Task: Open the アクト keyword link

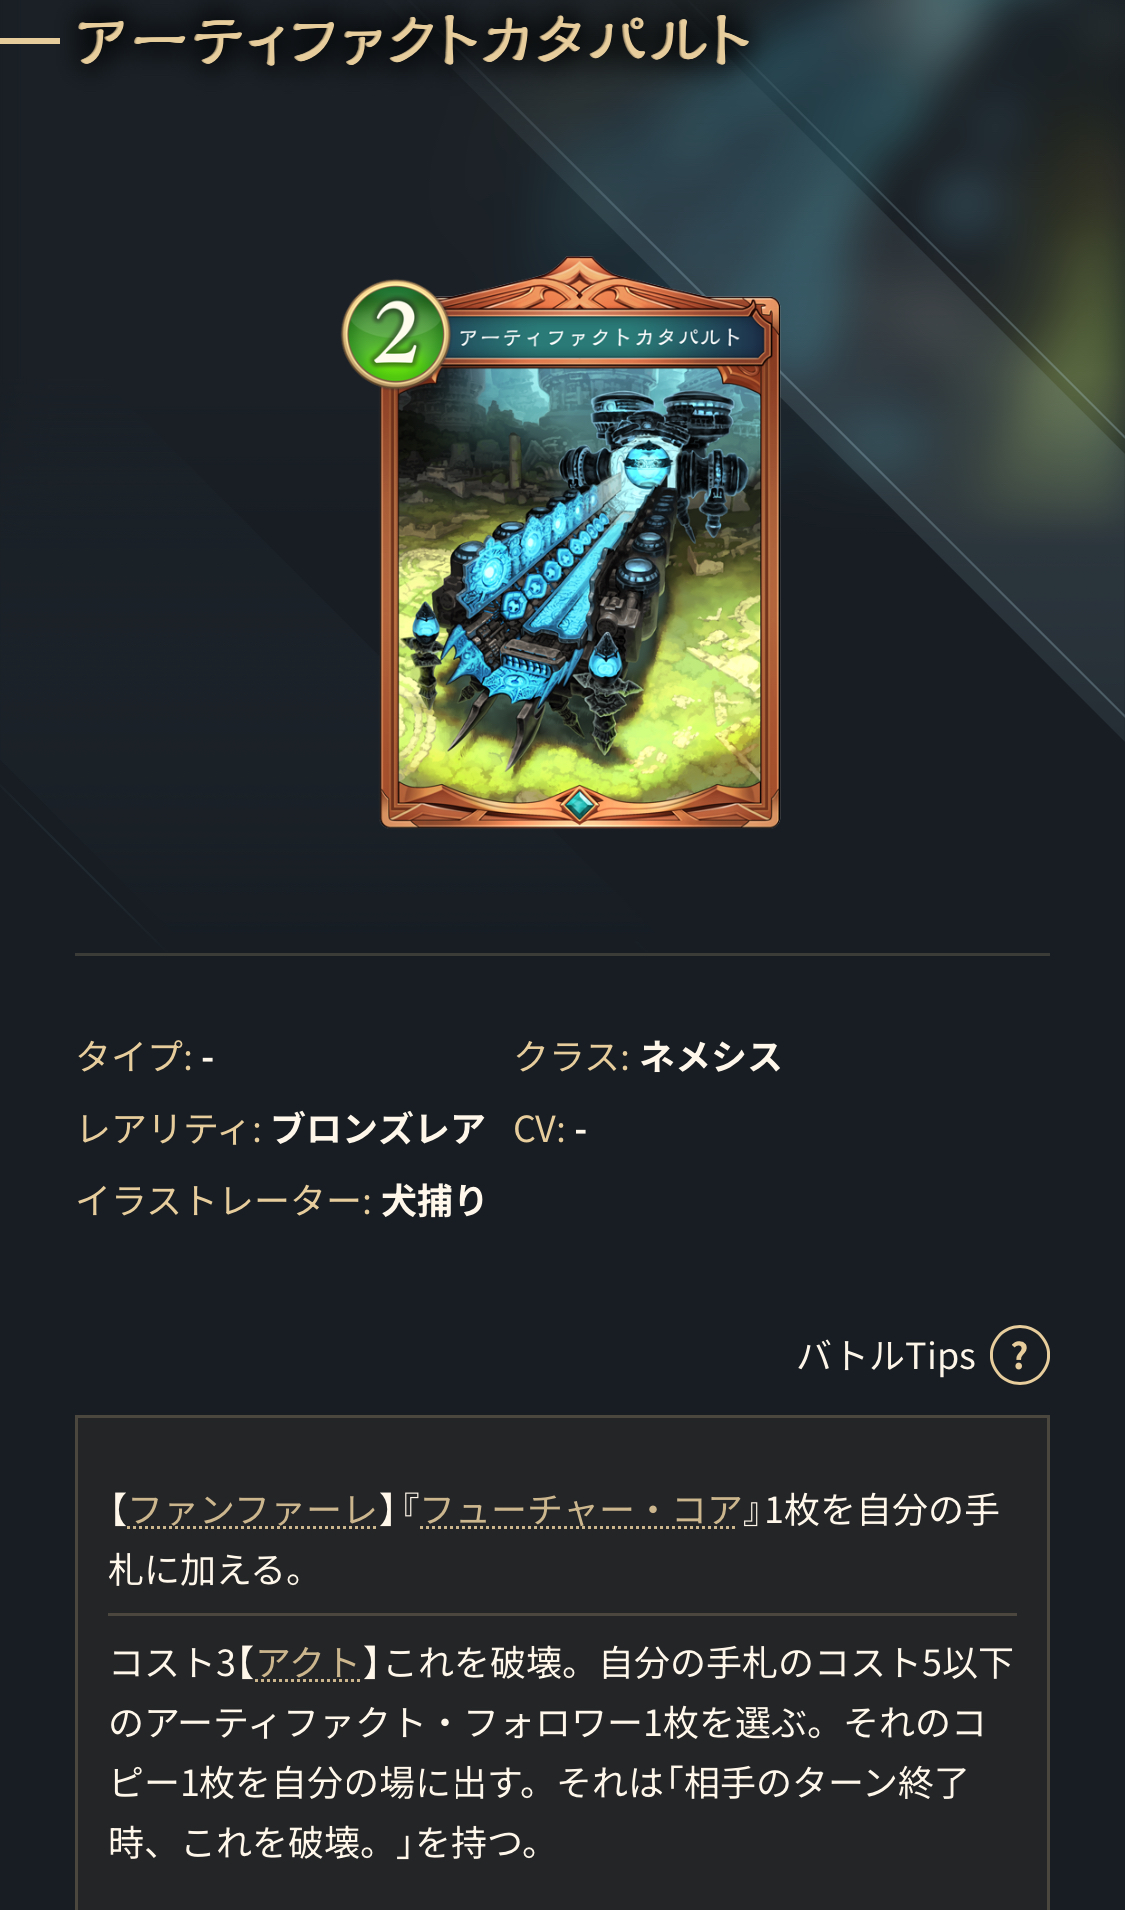Action: pyautogui.click(x=308, y=1663)
